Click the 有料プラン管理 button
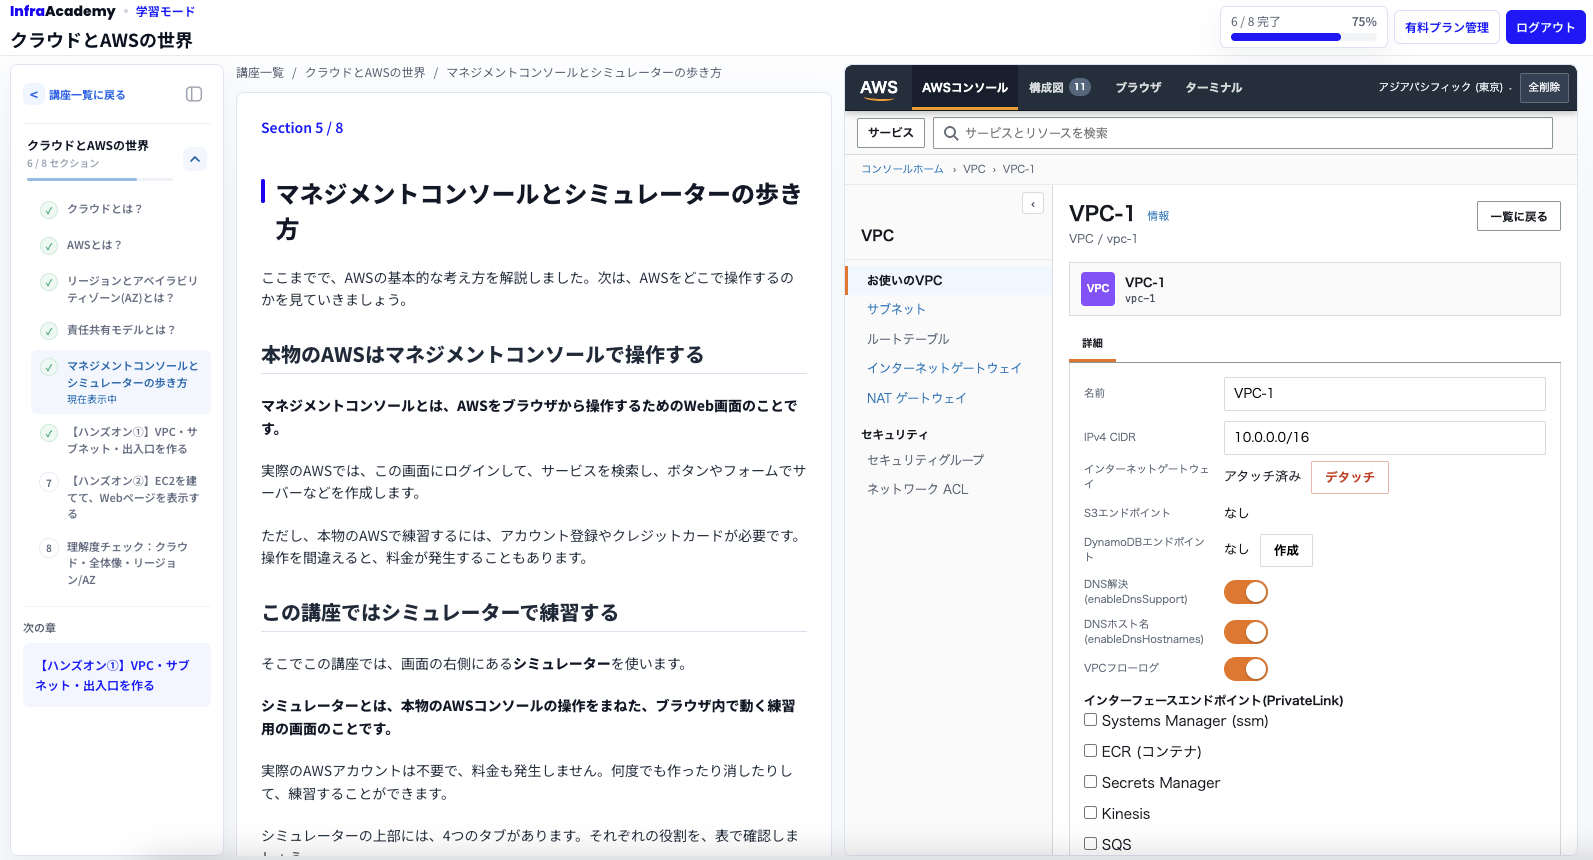The width and height of the screenshot is (1593, 860). [x=1446, y=27]
